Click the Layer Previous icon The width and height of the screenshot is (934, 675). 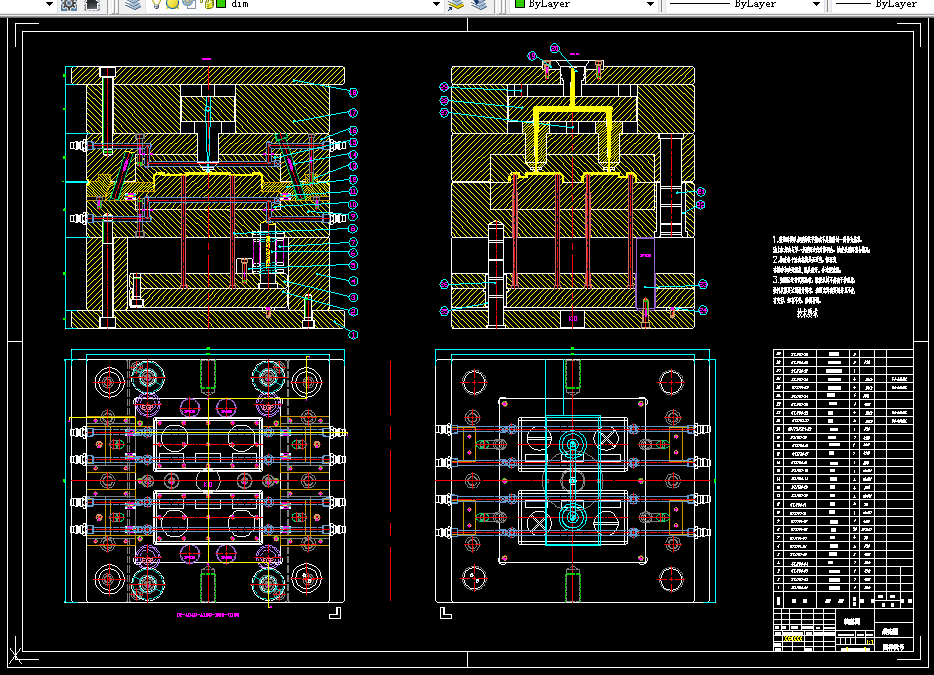click(480, 4)
